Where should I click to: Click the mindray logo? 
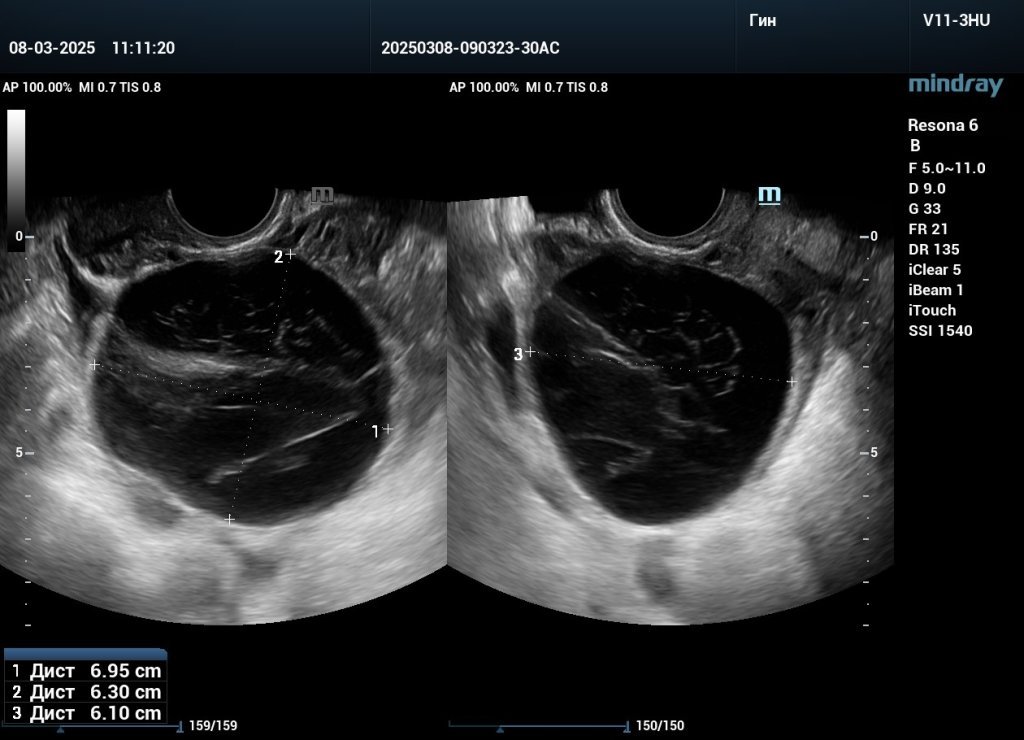click(955, 86)
